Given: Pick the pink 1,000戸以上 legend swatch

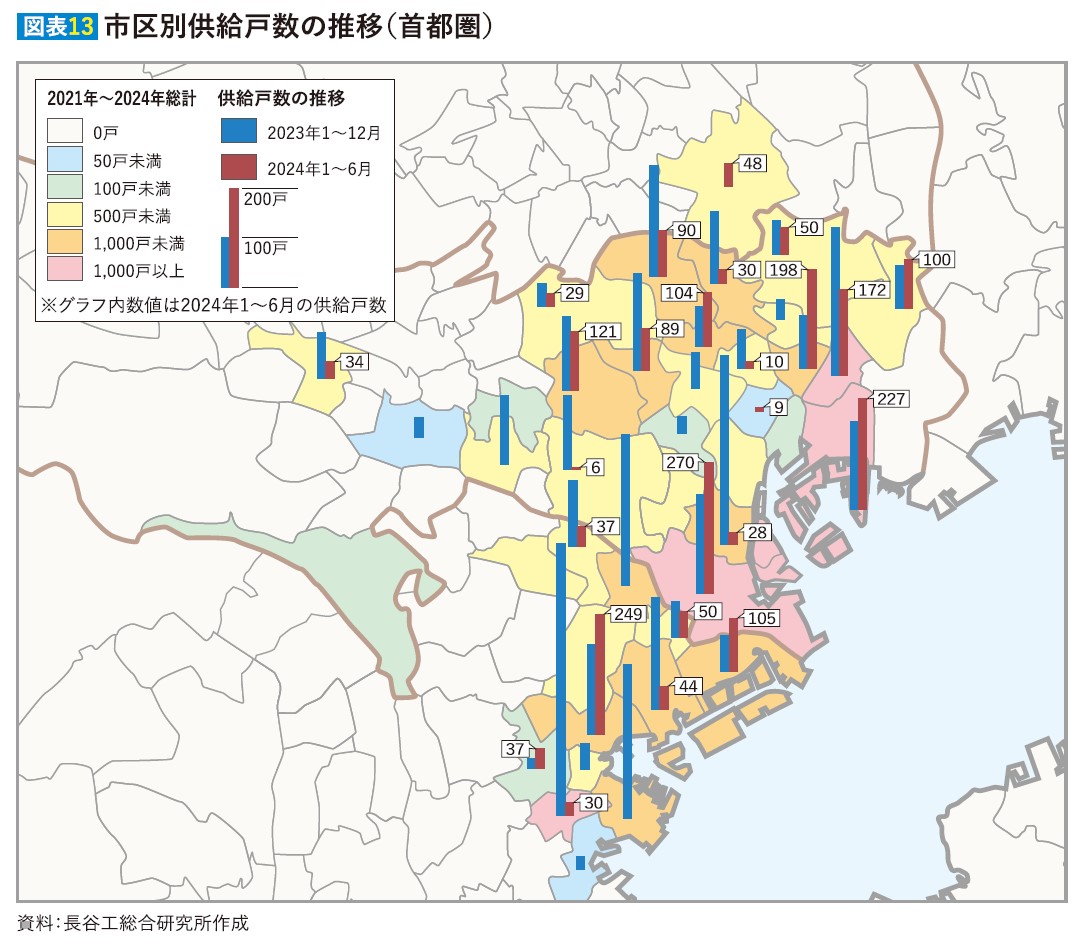Looking at the screenshot, I should (x=65, y=270).
